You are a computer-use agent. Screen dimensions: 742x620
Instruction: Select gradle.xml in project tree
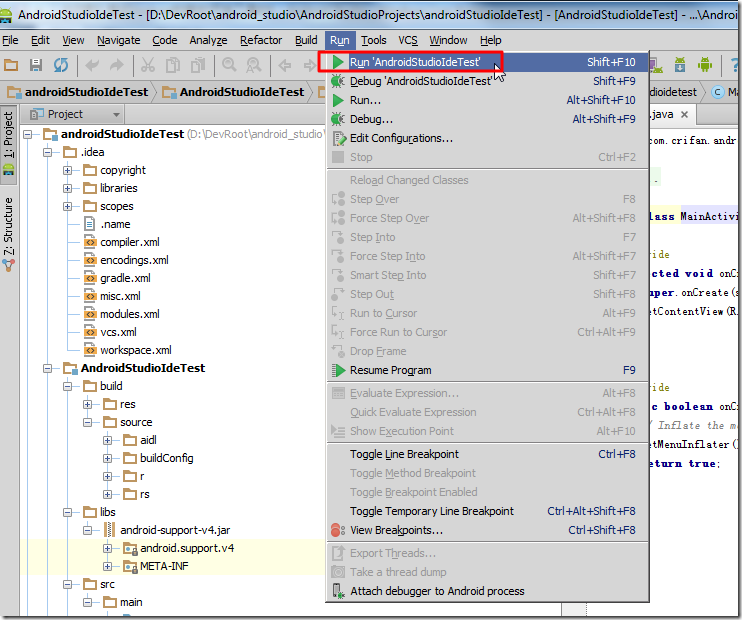(125, 278)
